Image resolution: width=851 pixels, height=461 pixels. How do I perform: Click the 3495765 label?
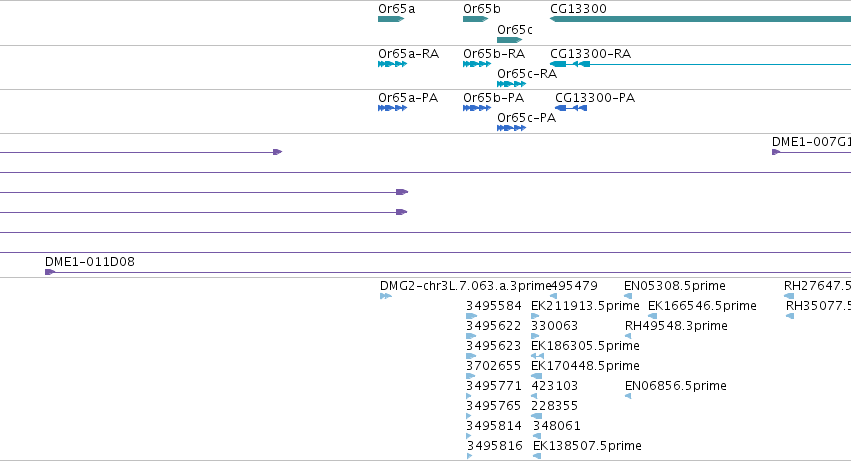click(x=494, y=406)
